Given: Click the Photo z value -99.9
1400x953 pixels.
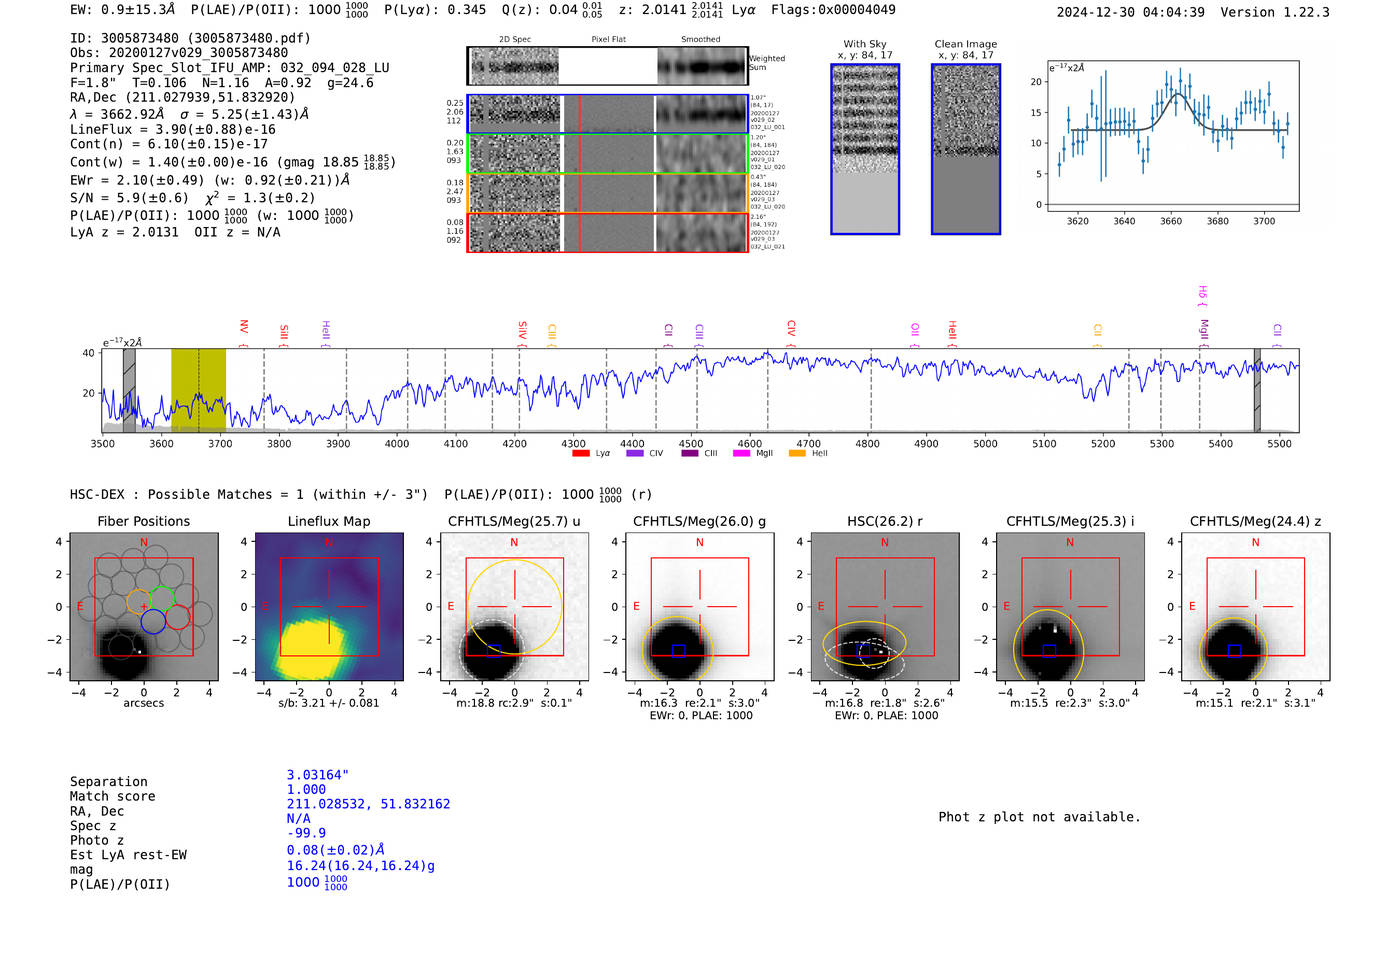Looking at the screenshot, I should (x=306, y=833).
